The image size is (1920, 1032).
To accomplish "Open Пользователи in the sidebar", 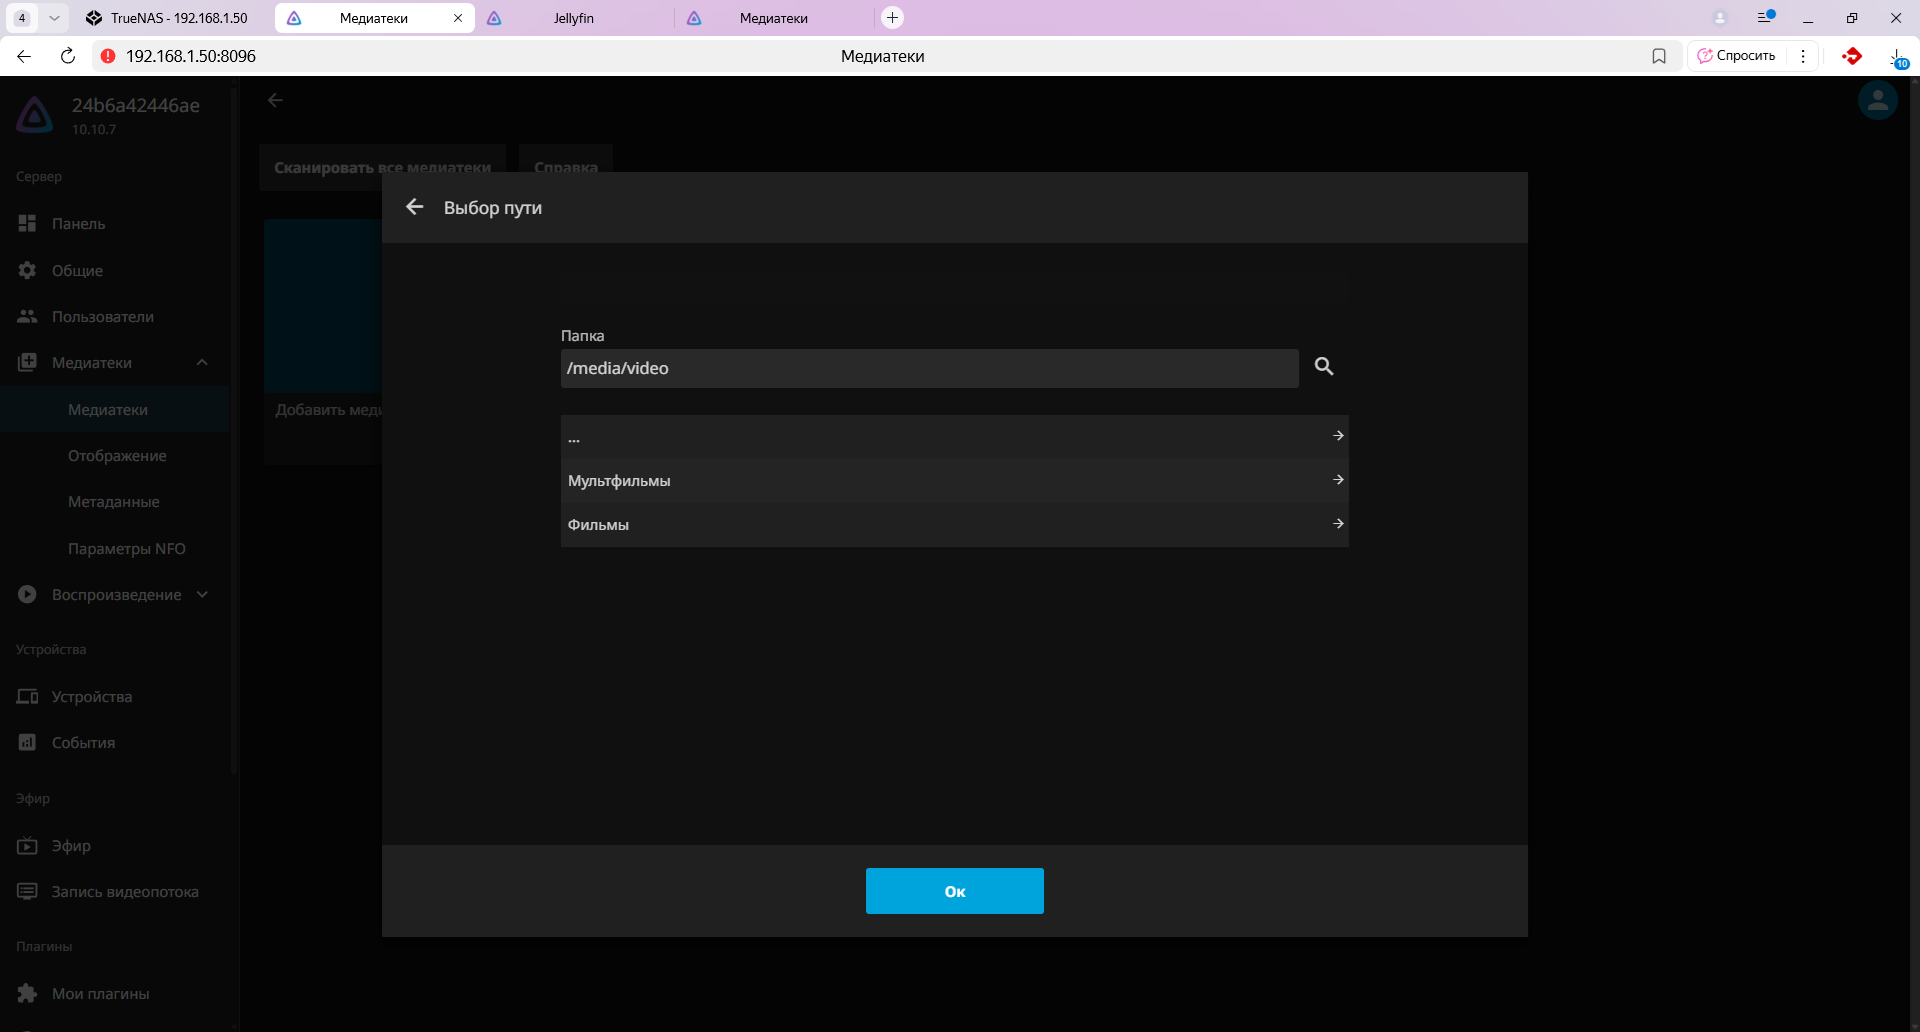I will coord(102,317).
